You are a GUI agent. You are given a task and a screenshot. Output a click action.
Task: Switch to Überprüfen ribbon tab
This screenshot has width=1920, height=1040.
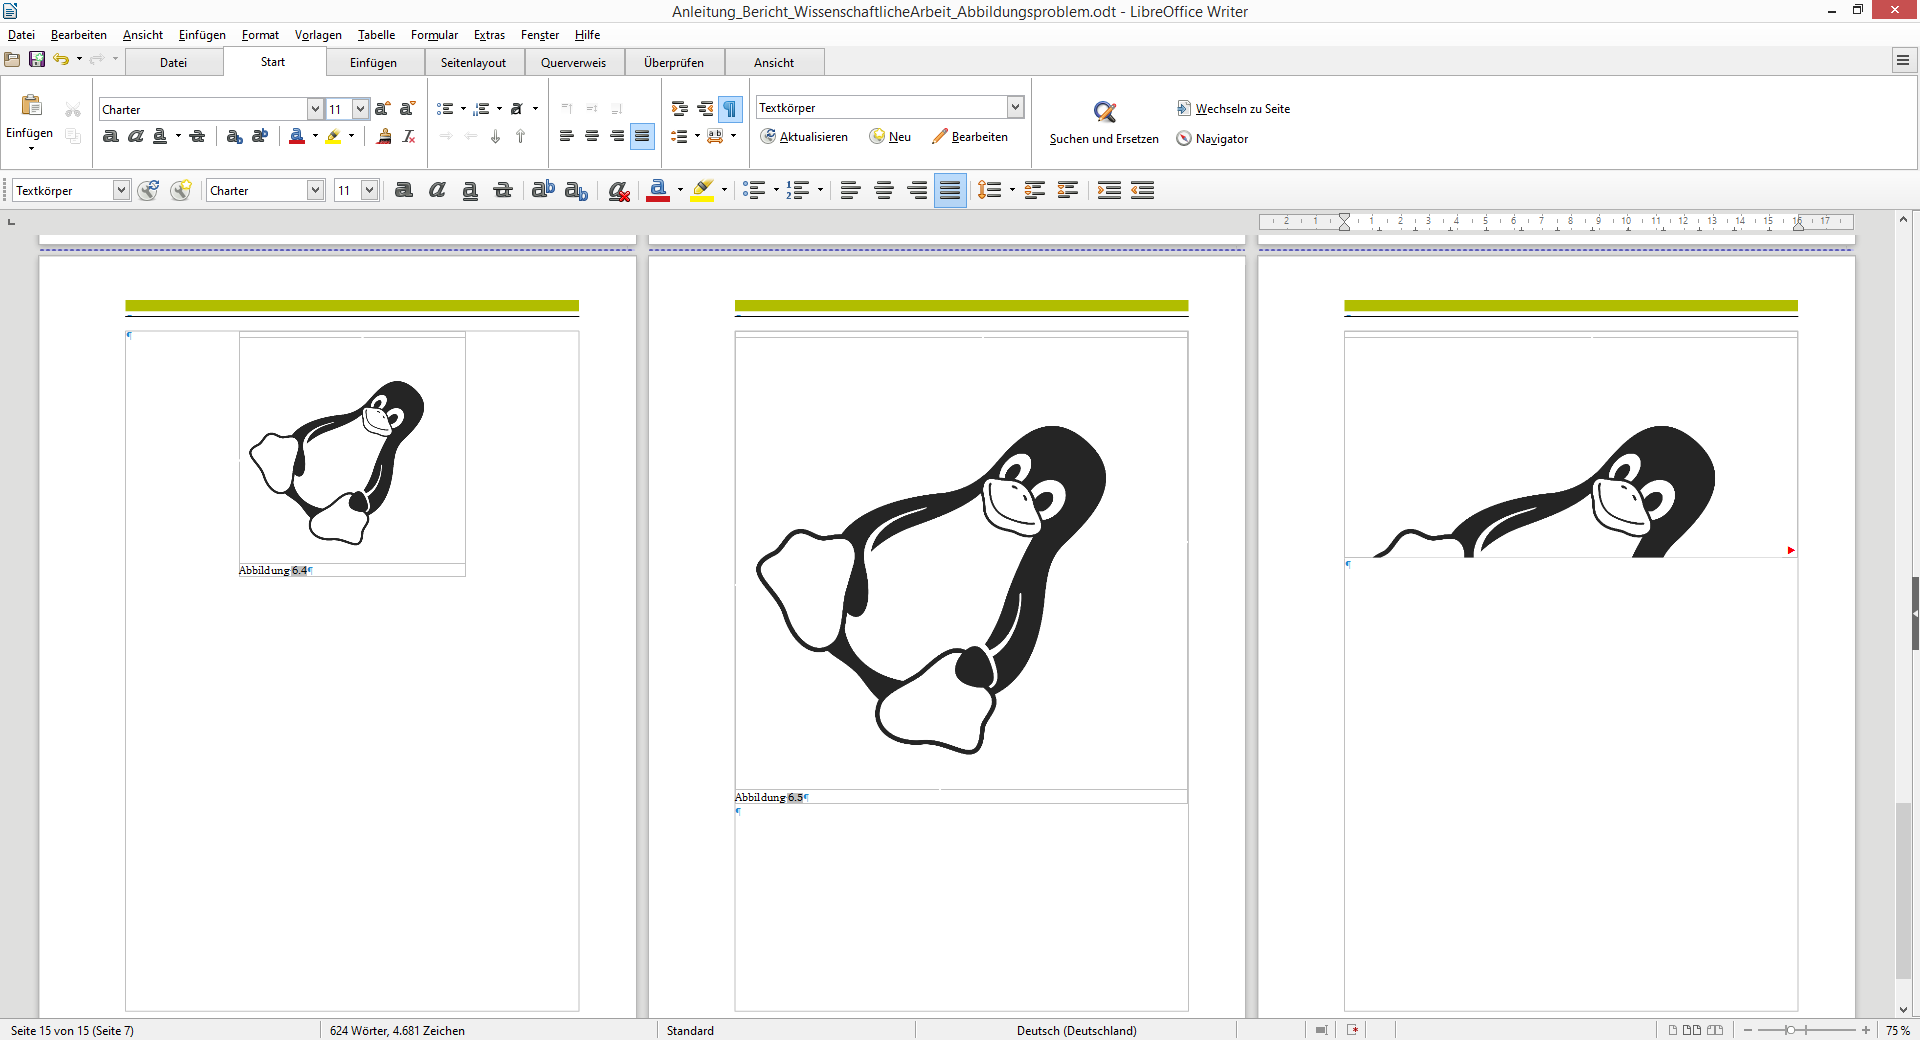674,62
